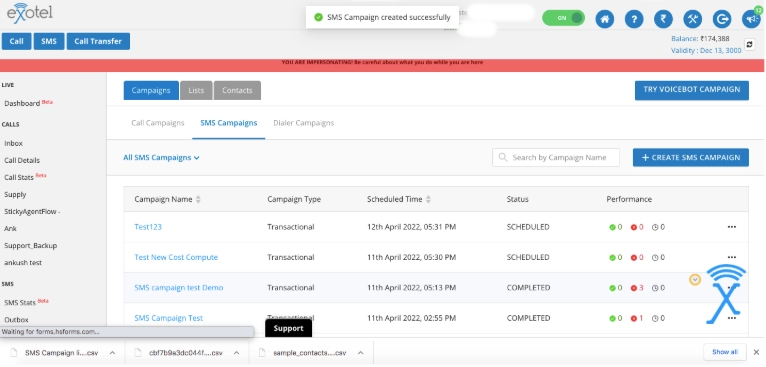The width and height of the screenshot is (766, 367).
Task: Switch to the Contacts tab
Action: (x=237, y=90)
